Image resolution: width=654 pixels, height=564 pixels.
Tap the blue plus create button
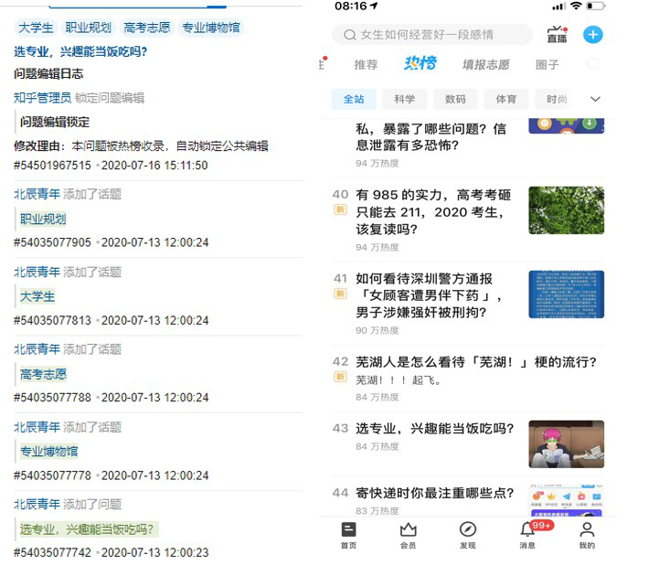point(593,35)
